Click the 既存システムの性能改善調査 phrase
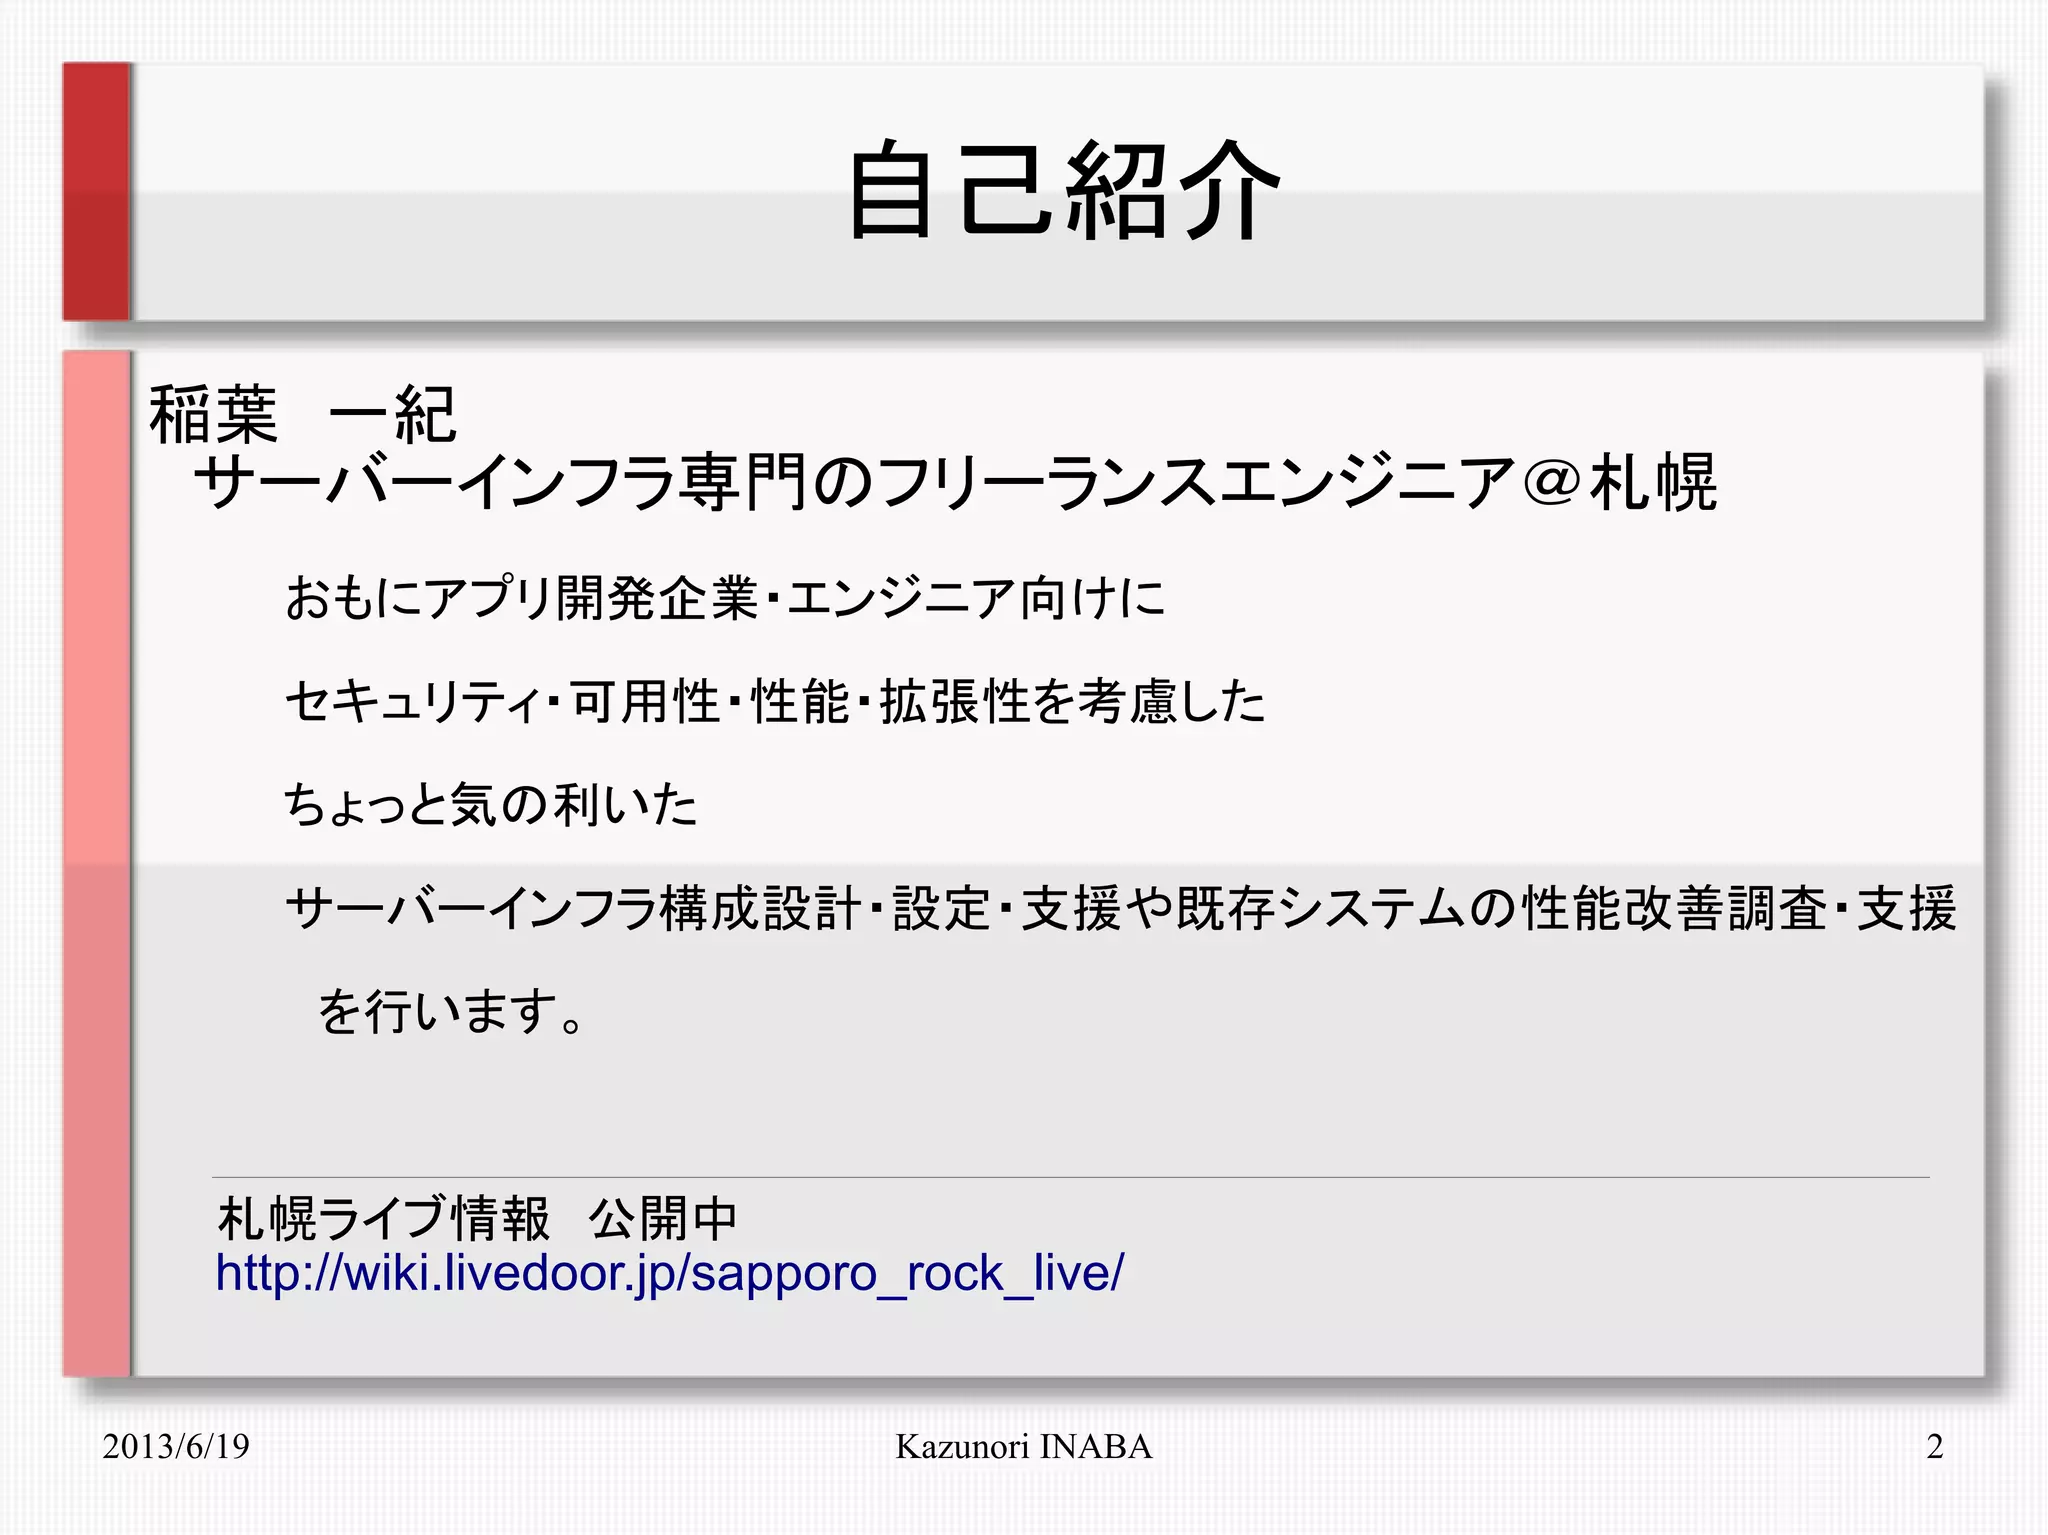 (1500, 909)
